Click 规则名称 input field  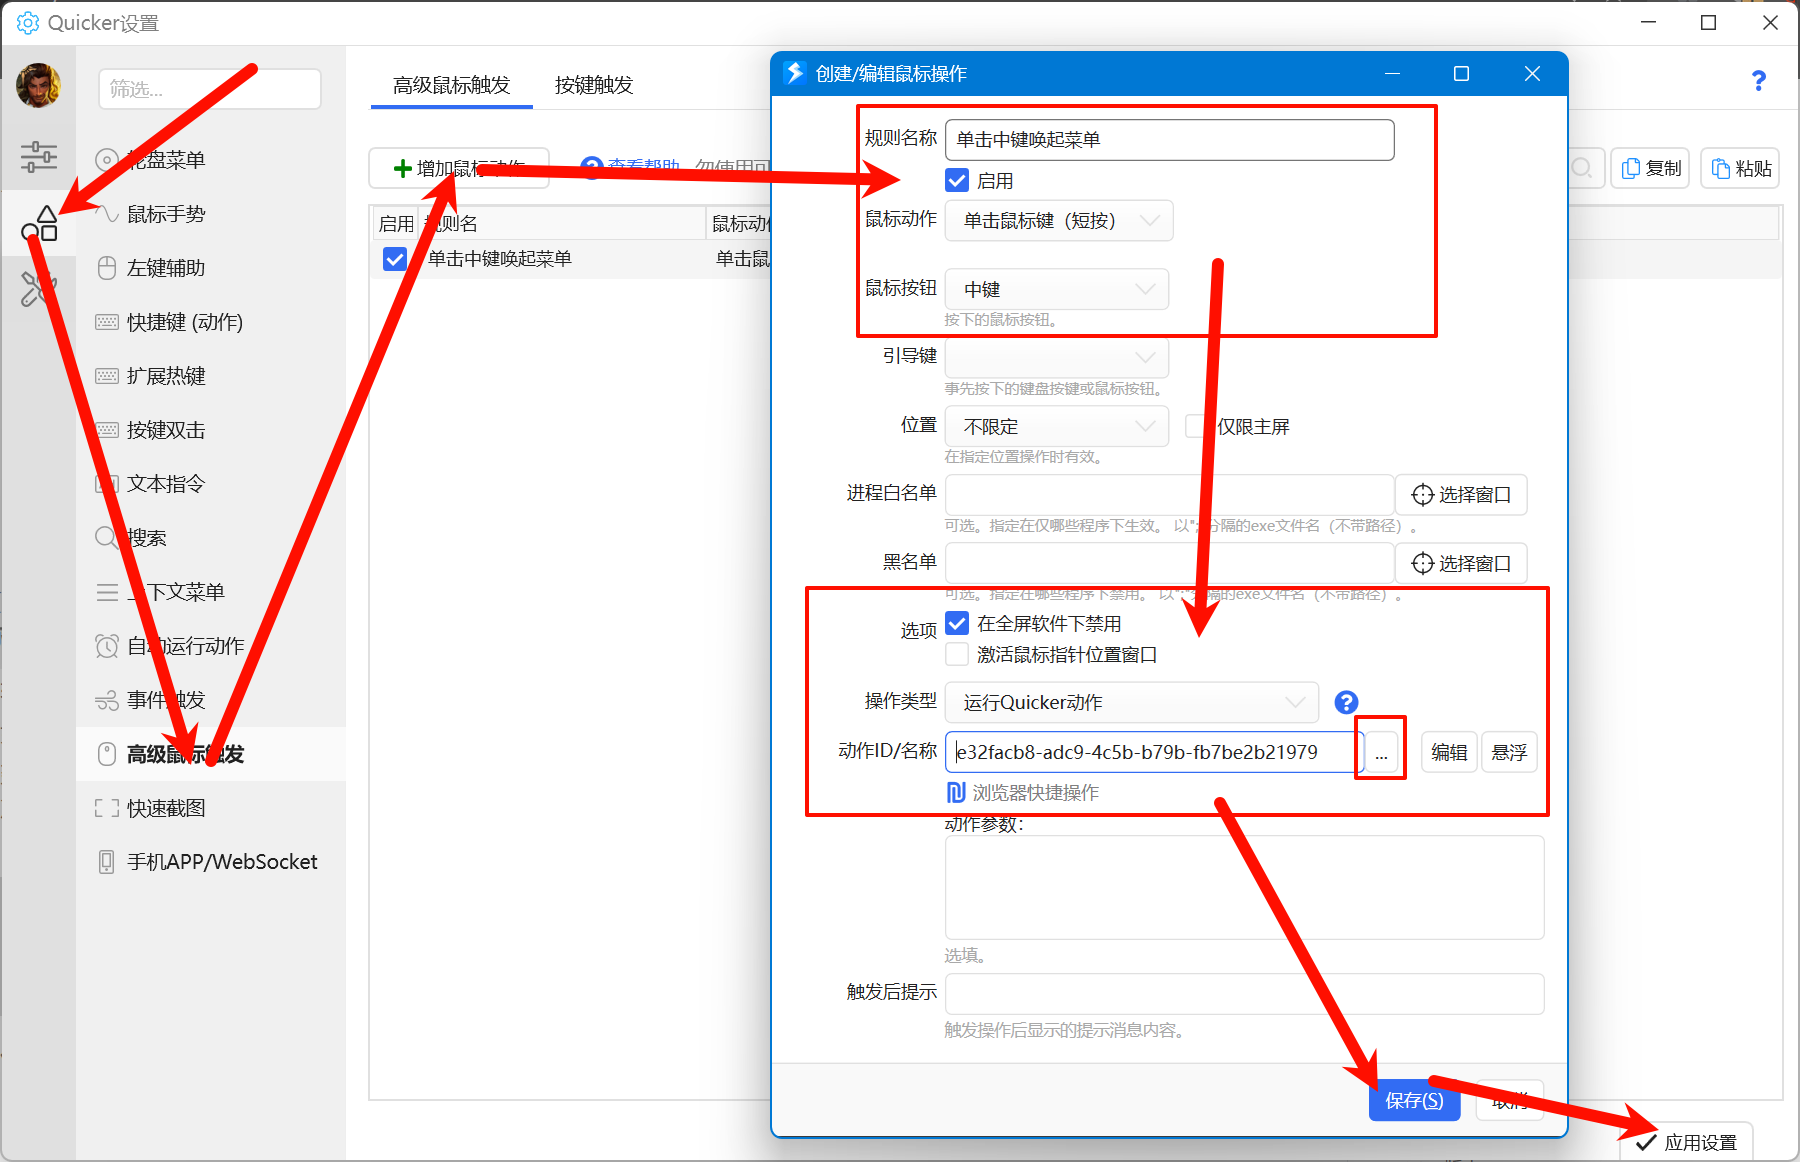pyautogui.click(x=1169, y=140)
